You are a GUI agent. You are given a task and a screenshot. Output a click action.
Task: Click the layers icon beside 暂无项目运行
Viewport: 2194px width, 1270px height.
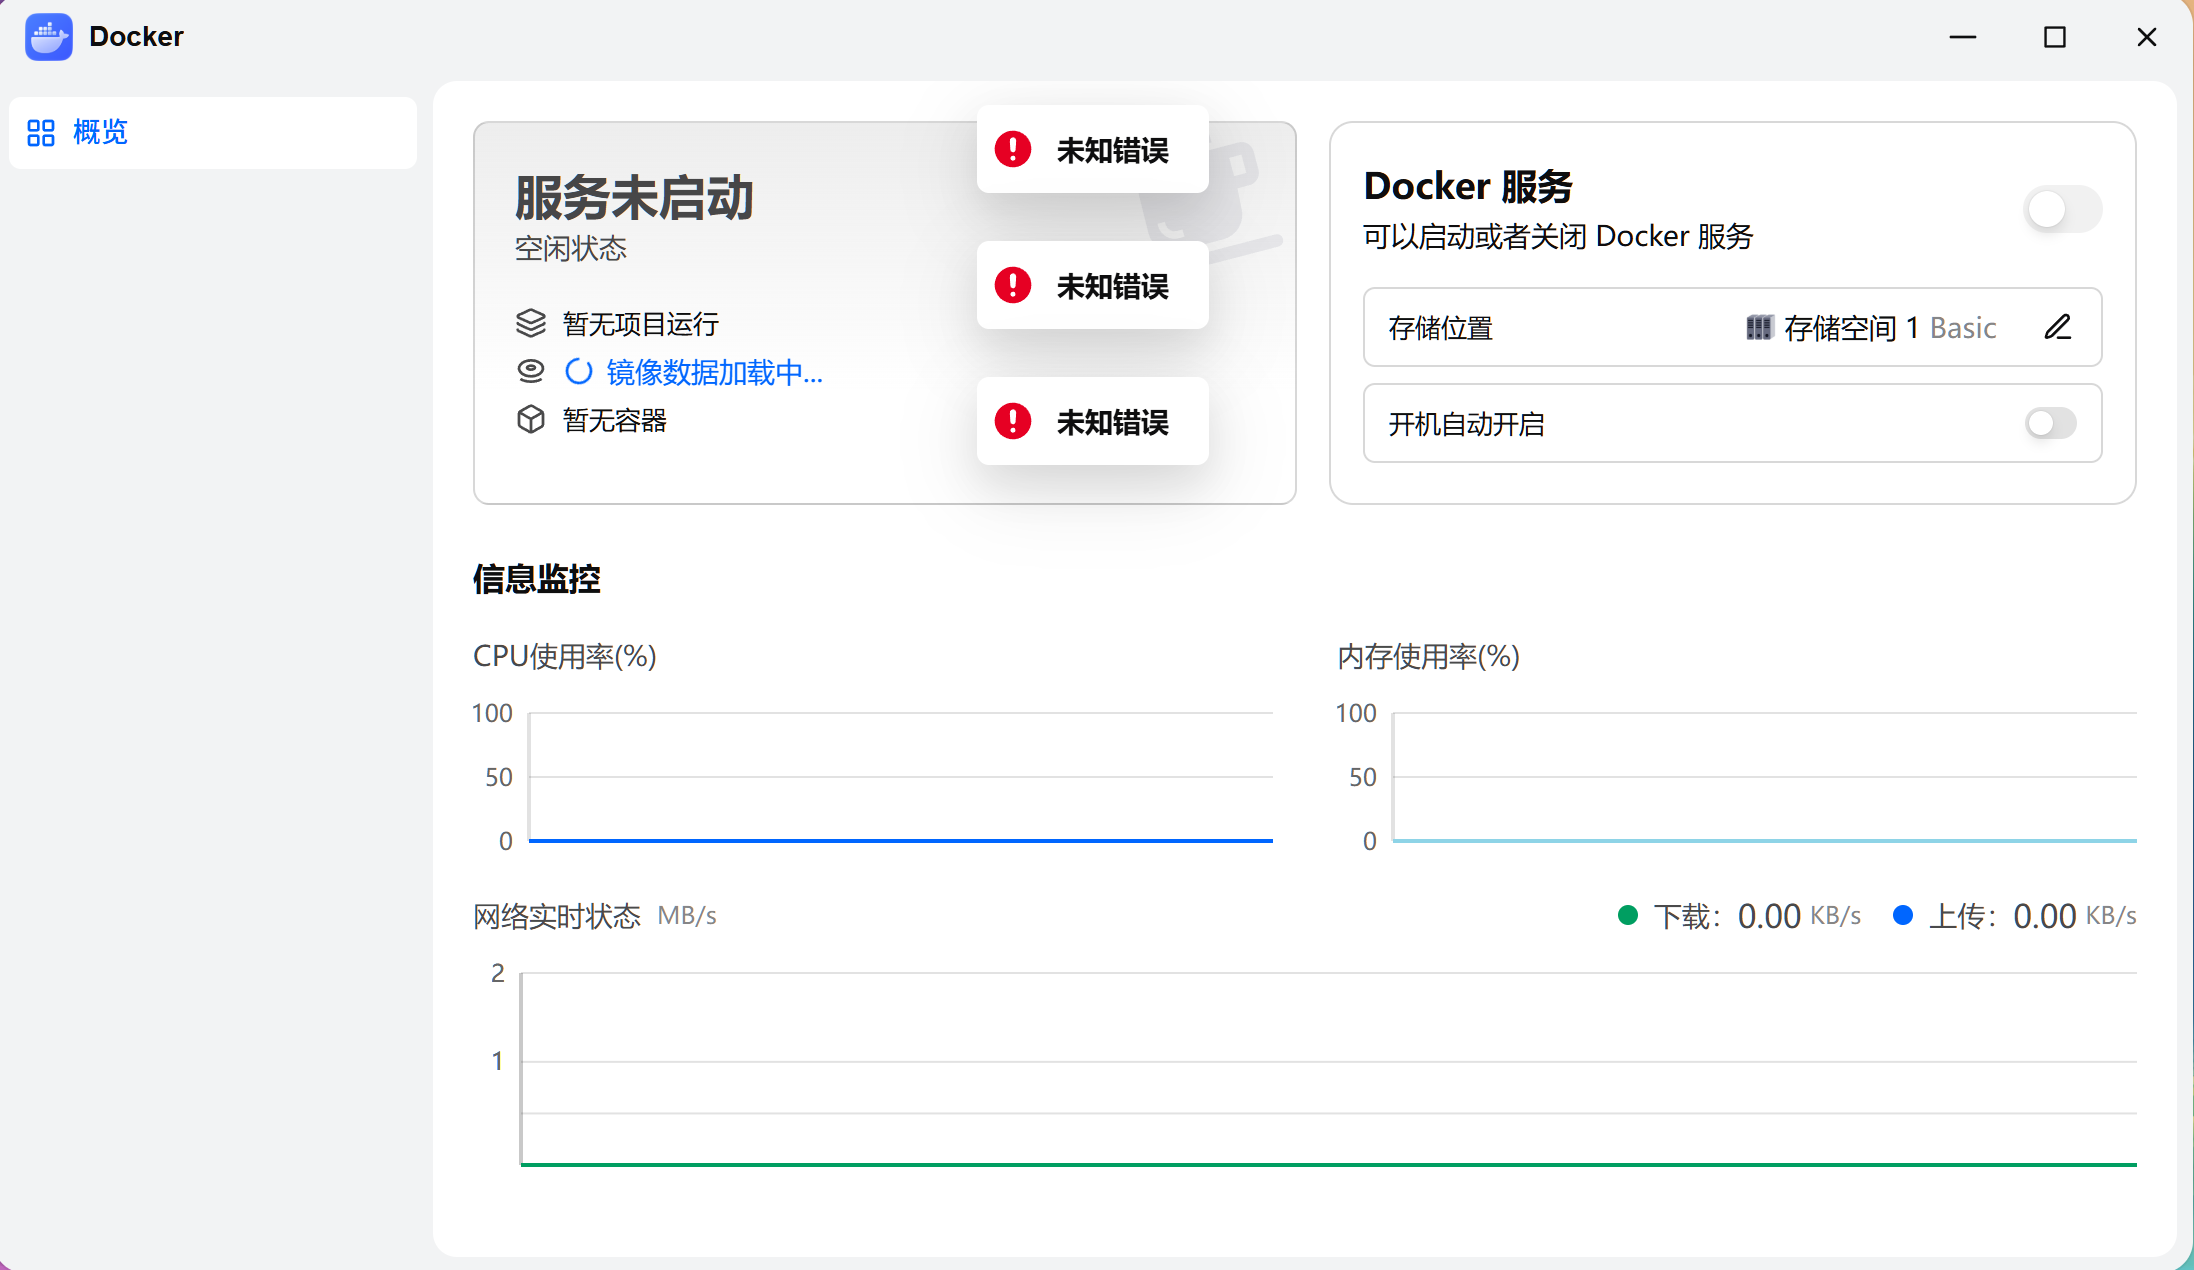531,323
